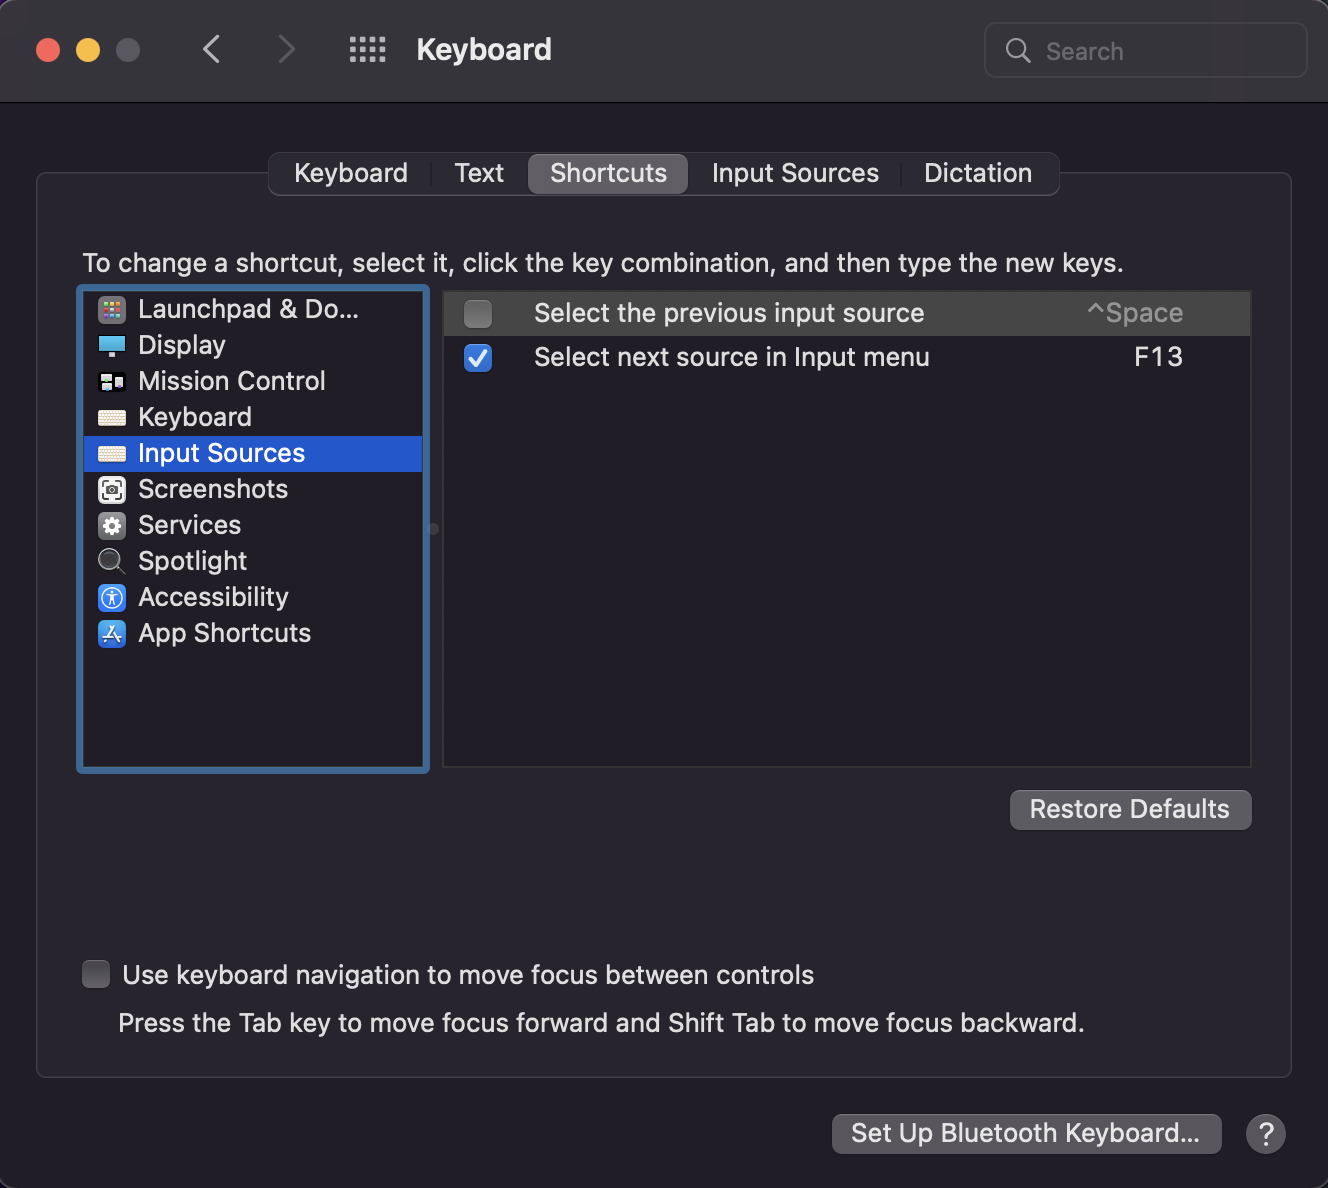Select the Spotlight magnifier icon

pyautogui.click(x=112, y=562)
